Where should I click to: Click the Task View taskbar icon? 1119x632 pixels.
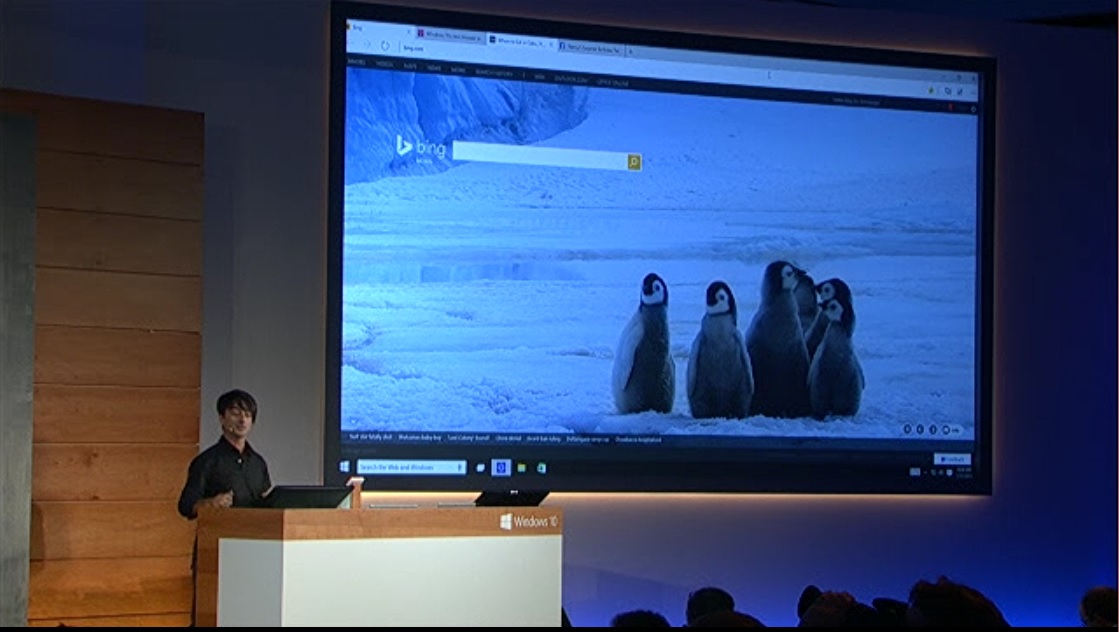[x=481, y=467]
